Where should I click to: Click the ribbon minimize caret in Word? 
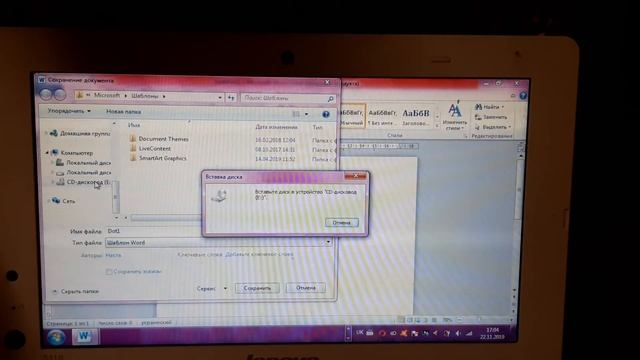click(513, 96)
